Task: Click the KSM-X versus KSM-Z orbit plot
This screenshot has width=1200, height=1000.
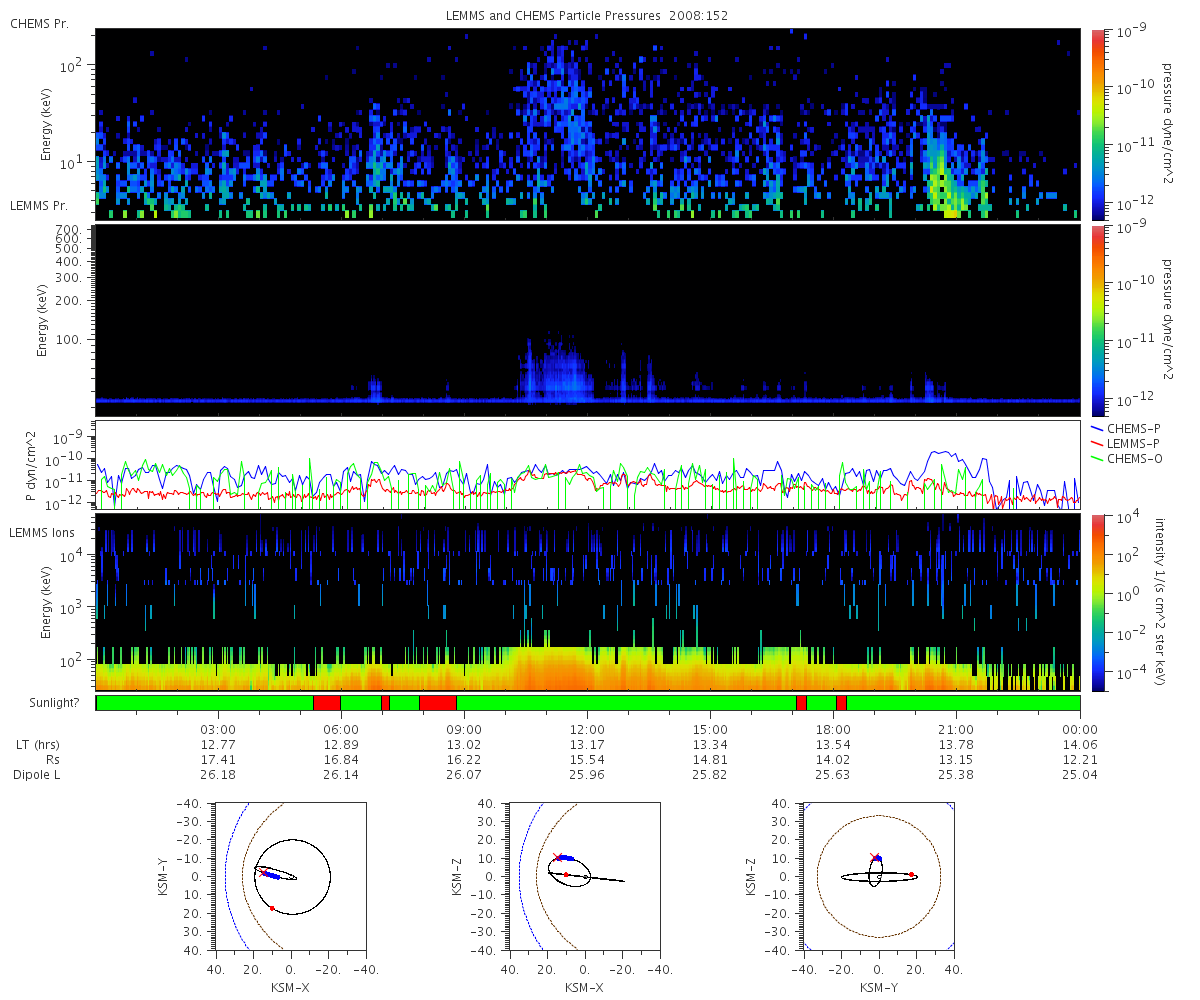Action: [x=585, y=876]
